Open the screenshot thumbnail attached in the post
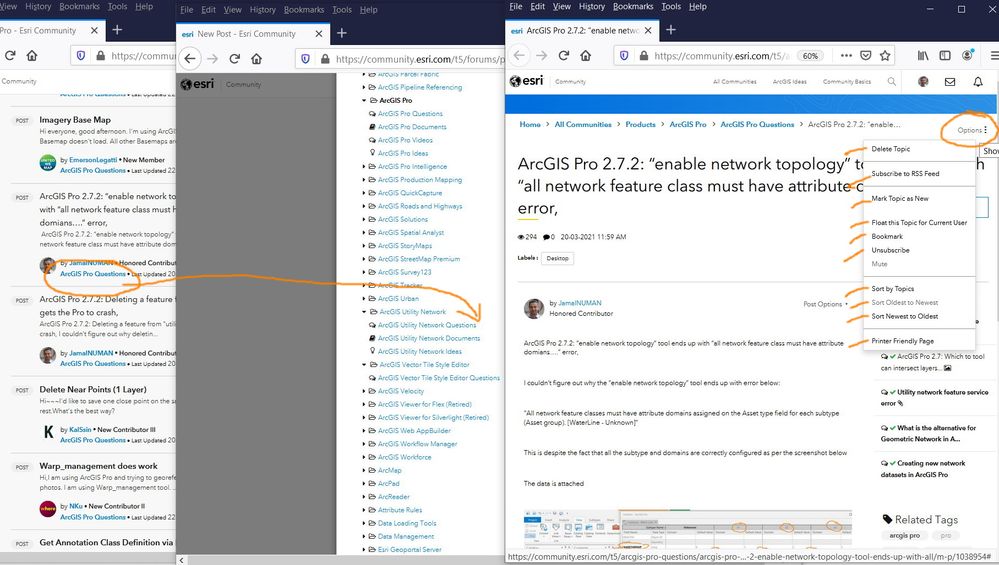This screenshot has height=565, width=999. click(x=687, y=529)
